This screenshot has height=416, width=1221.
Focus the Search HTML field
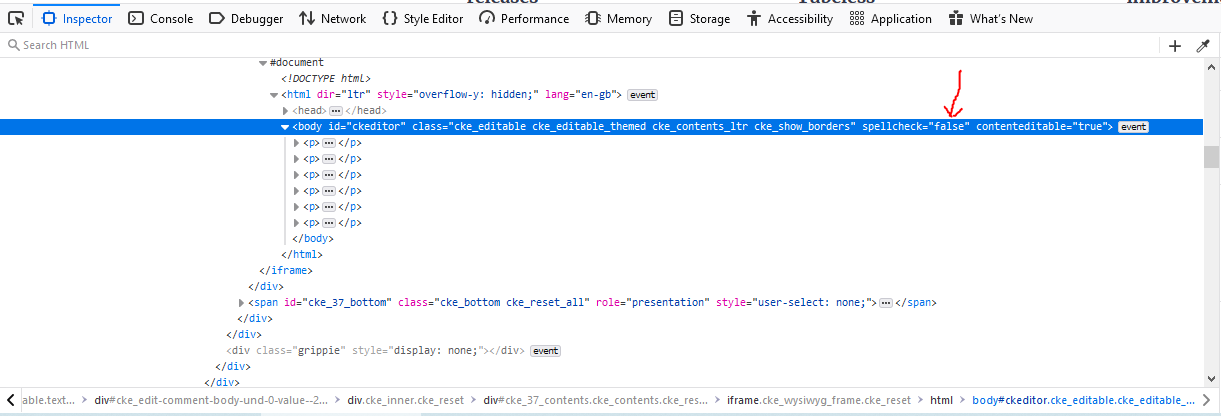(580, 45)
